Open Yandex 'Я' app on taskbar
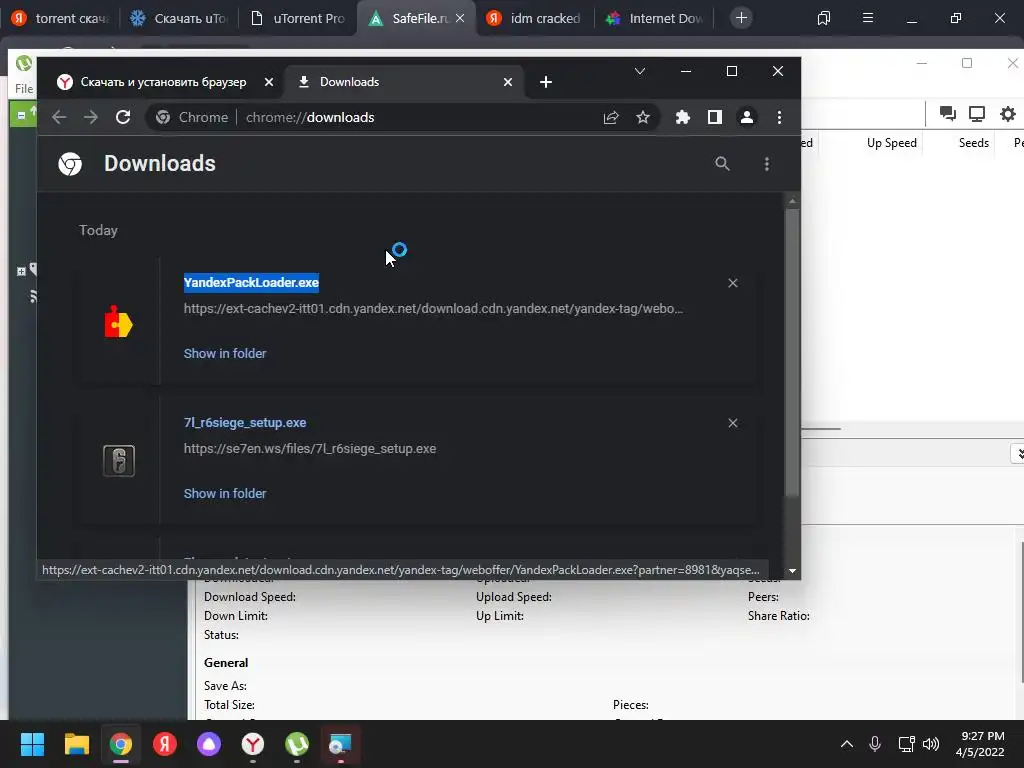 165,744
